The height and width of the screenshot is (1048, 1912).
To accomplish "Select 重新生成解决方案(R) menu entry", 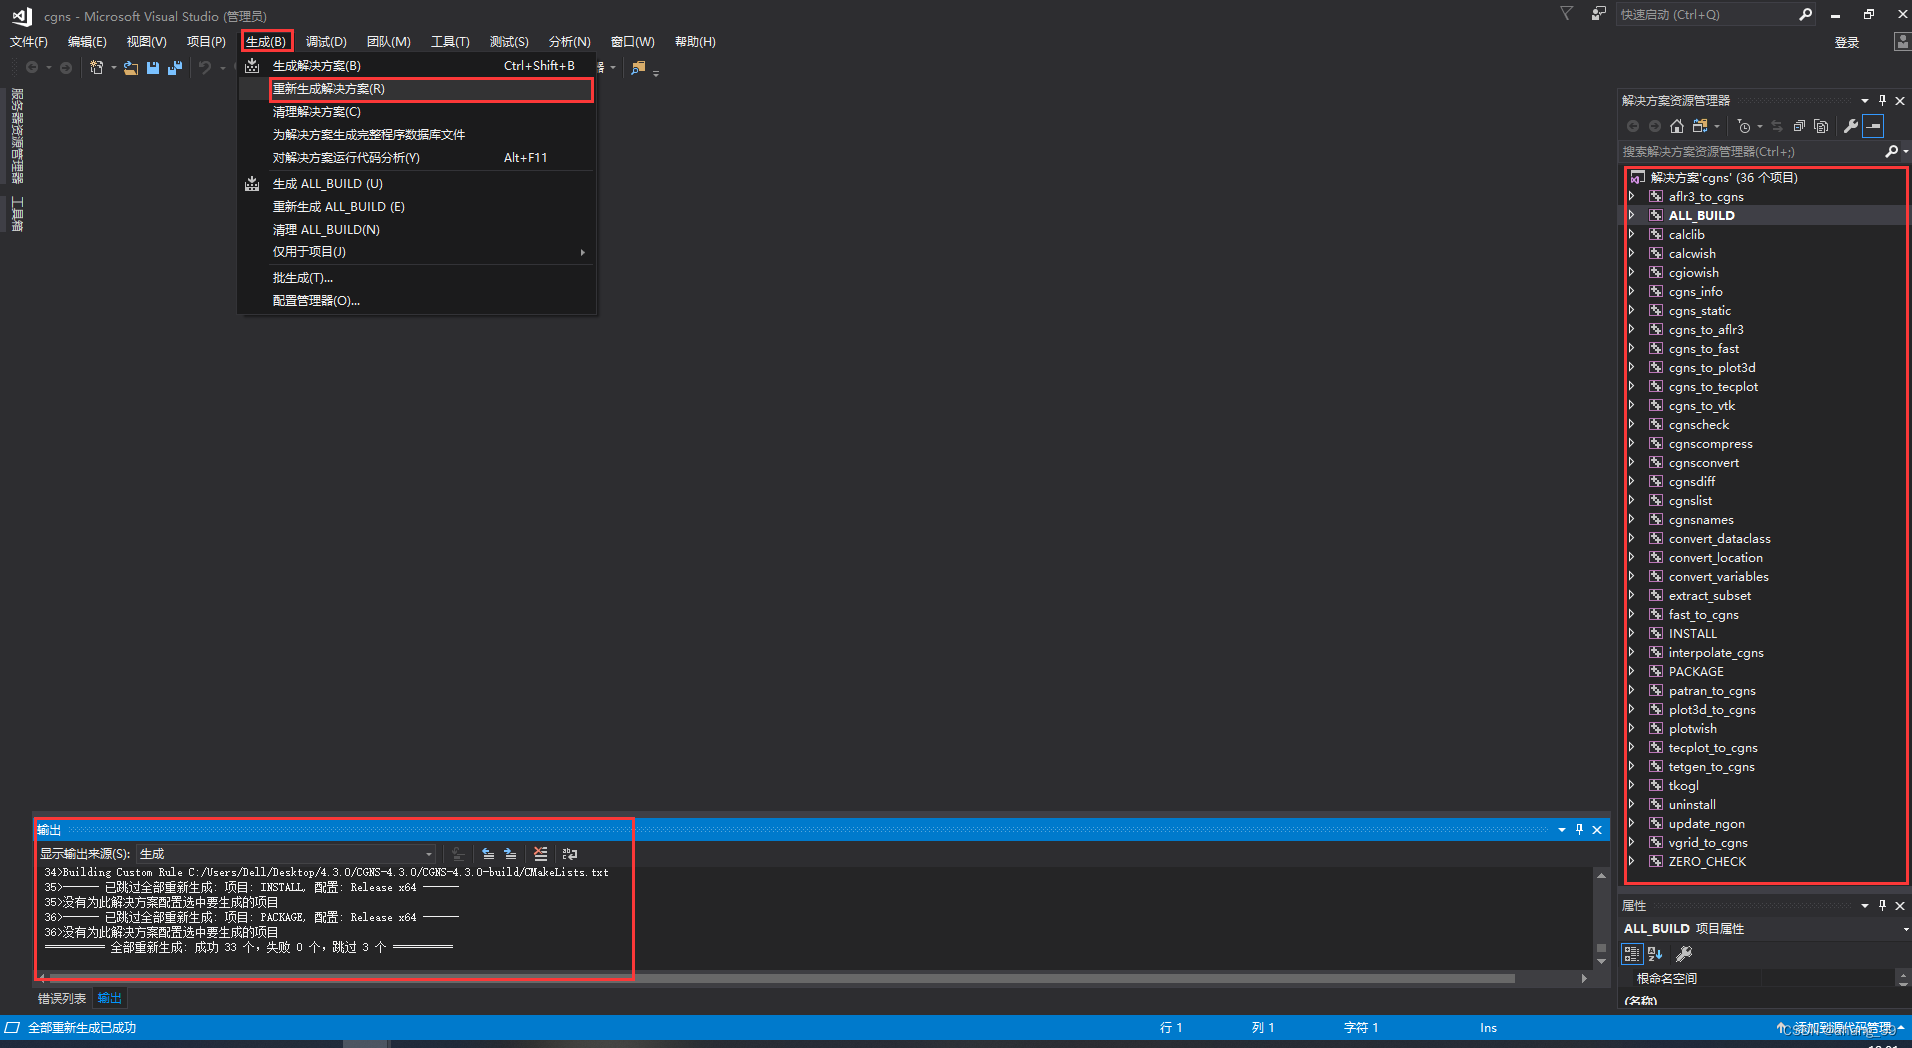I will pyautogui.click(x=417, y=89).
